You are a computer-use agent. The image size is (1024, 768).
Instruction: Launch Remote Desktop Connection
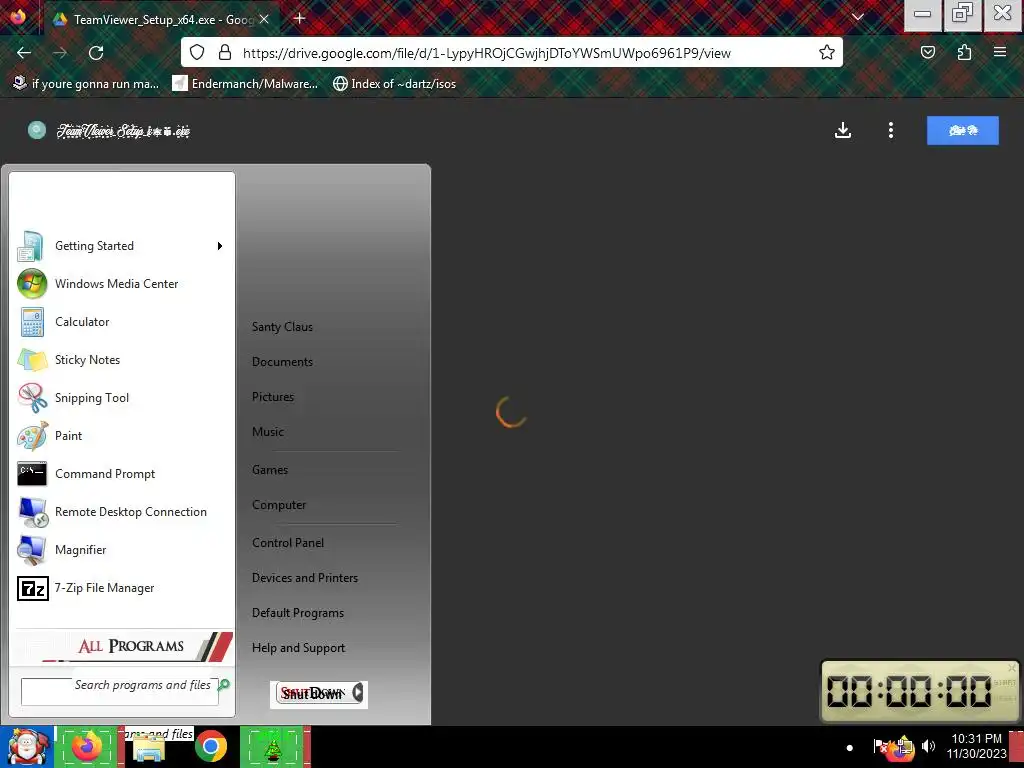[x=121, y=512]
